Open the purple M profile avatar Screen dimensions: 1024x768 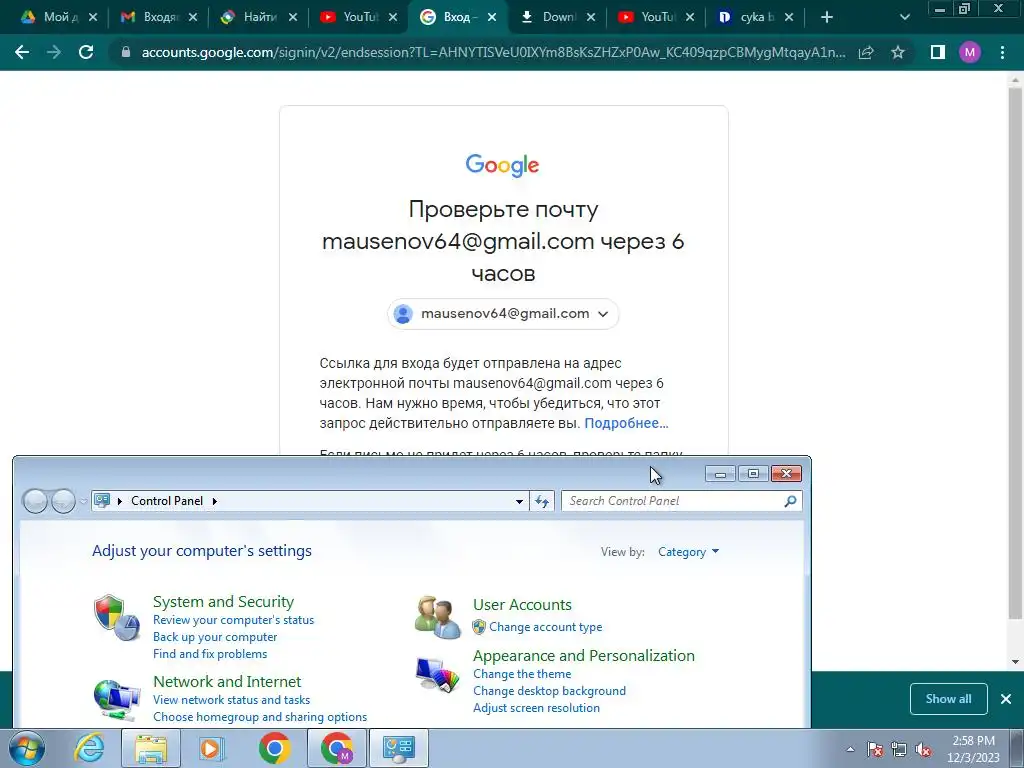tap(970, 52)
